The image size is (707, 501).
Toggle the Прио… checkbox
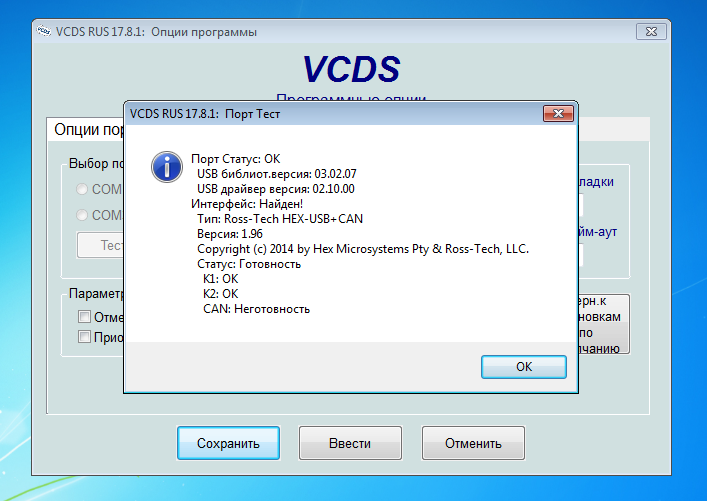84,336
